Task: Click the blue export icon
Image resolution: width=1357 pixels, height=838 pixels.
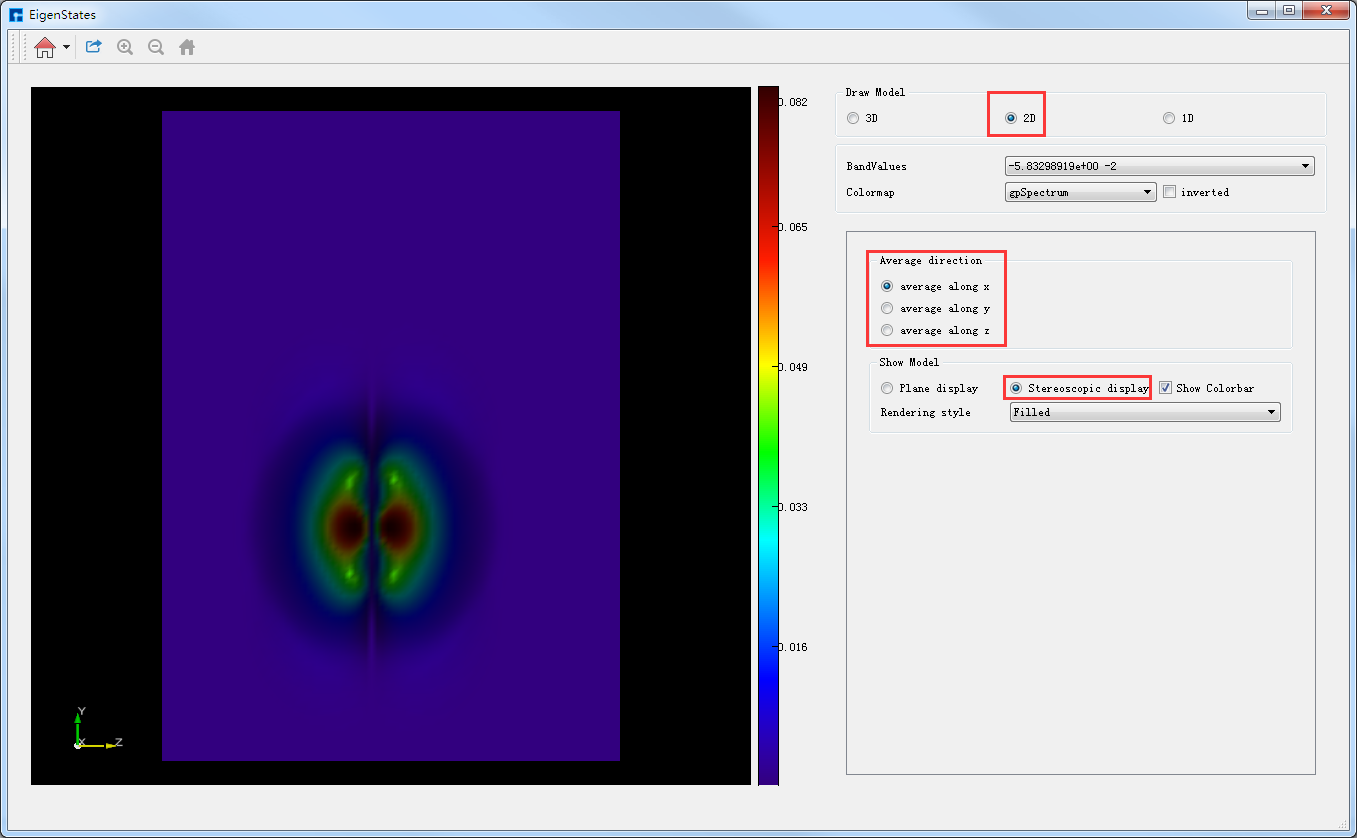Action: coord(93,47)
